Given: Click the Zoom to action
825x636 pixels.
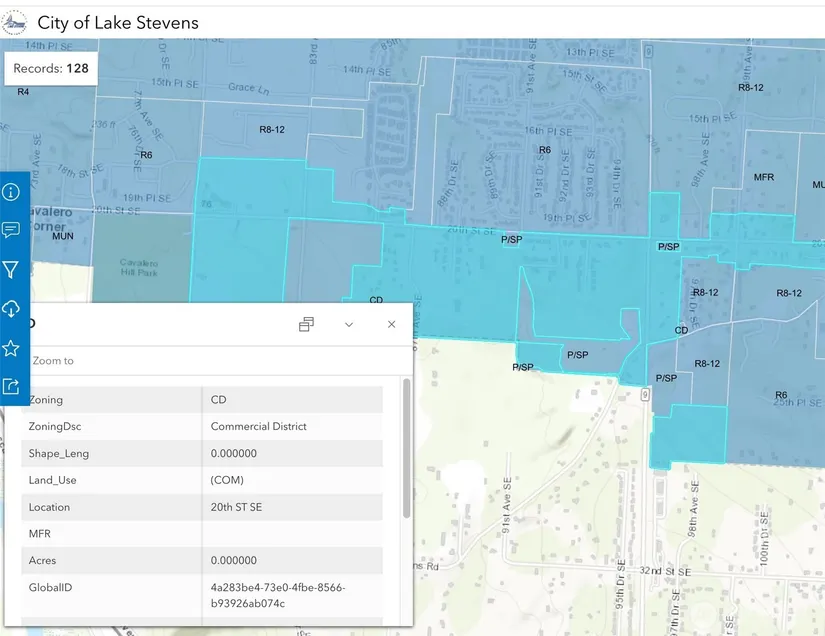Looking at the screenshot, I should [x=53, y=361].
